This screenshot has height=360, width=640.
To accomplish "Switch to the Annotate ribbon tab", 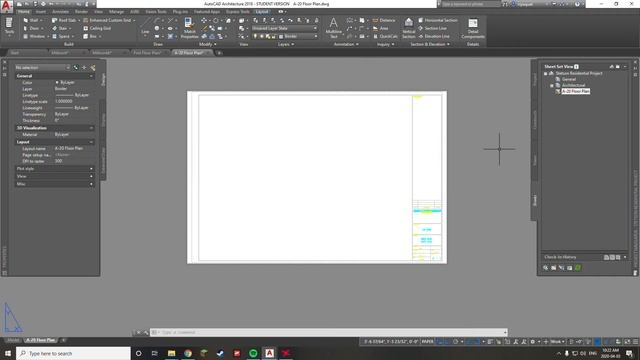I will (60, 12).
